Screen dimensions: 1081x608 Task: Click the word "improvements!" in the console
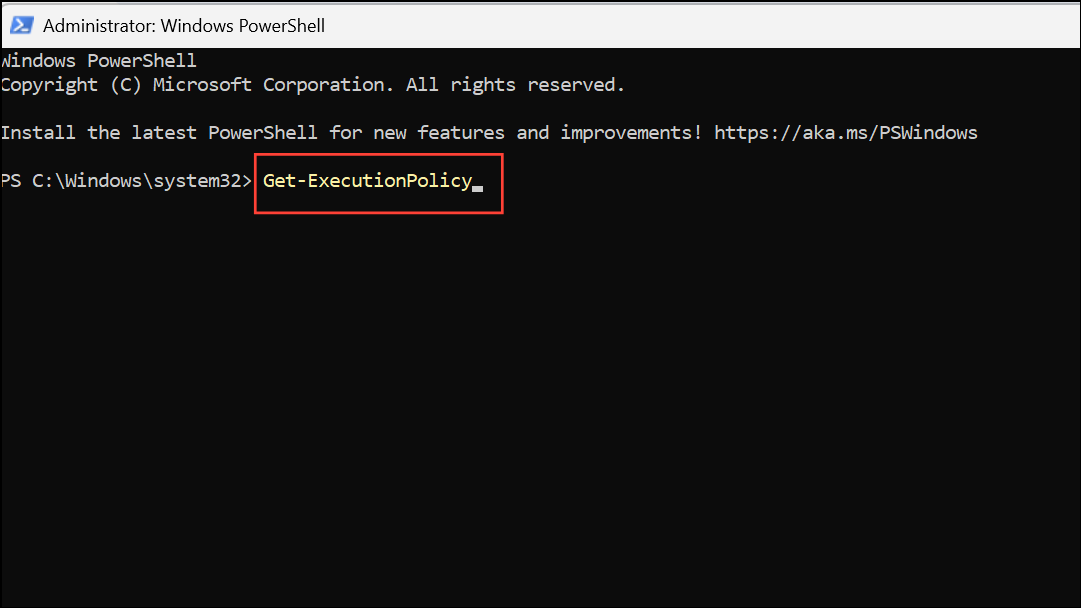631,133
